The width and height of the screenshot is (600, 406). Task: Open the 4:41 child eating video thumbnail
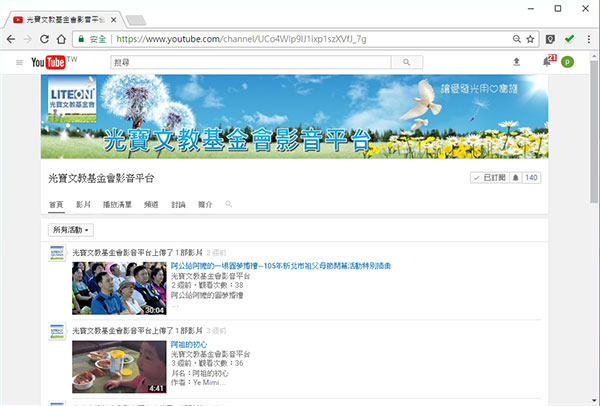point(119,367)
